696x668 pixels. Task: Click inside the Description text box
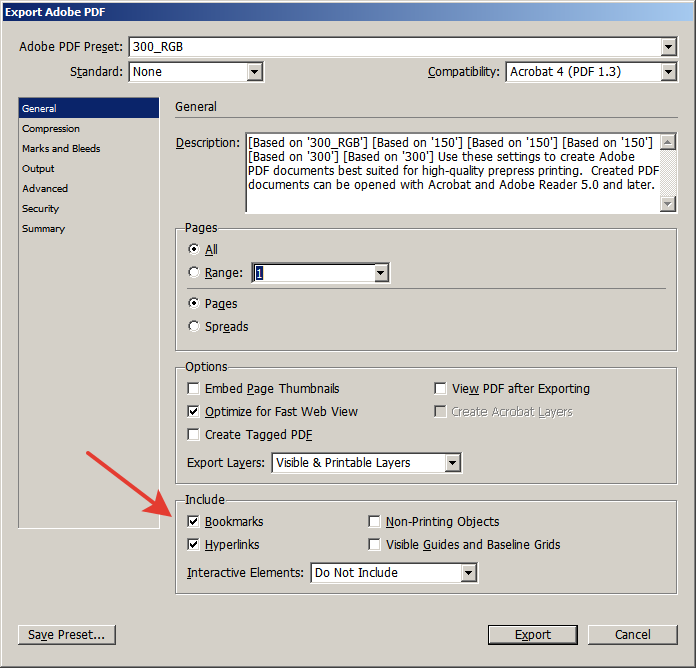453,173
